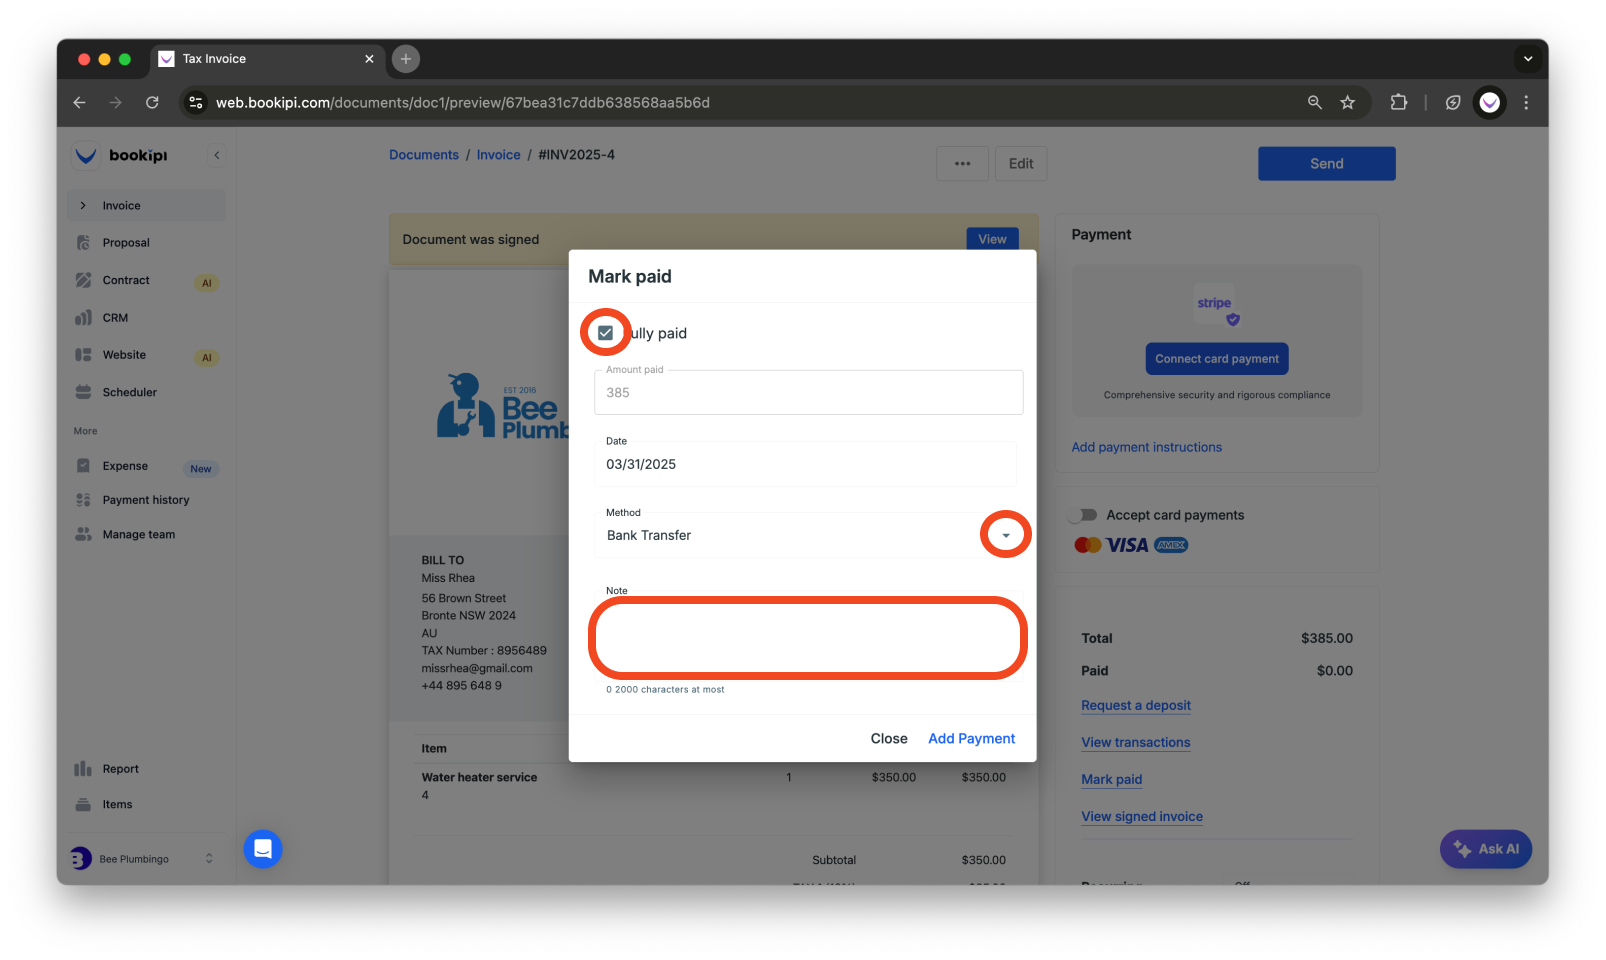
Task: Click the Send button
Action: click(1326, 163)
